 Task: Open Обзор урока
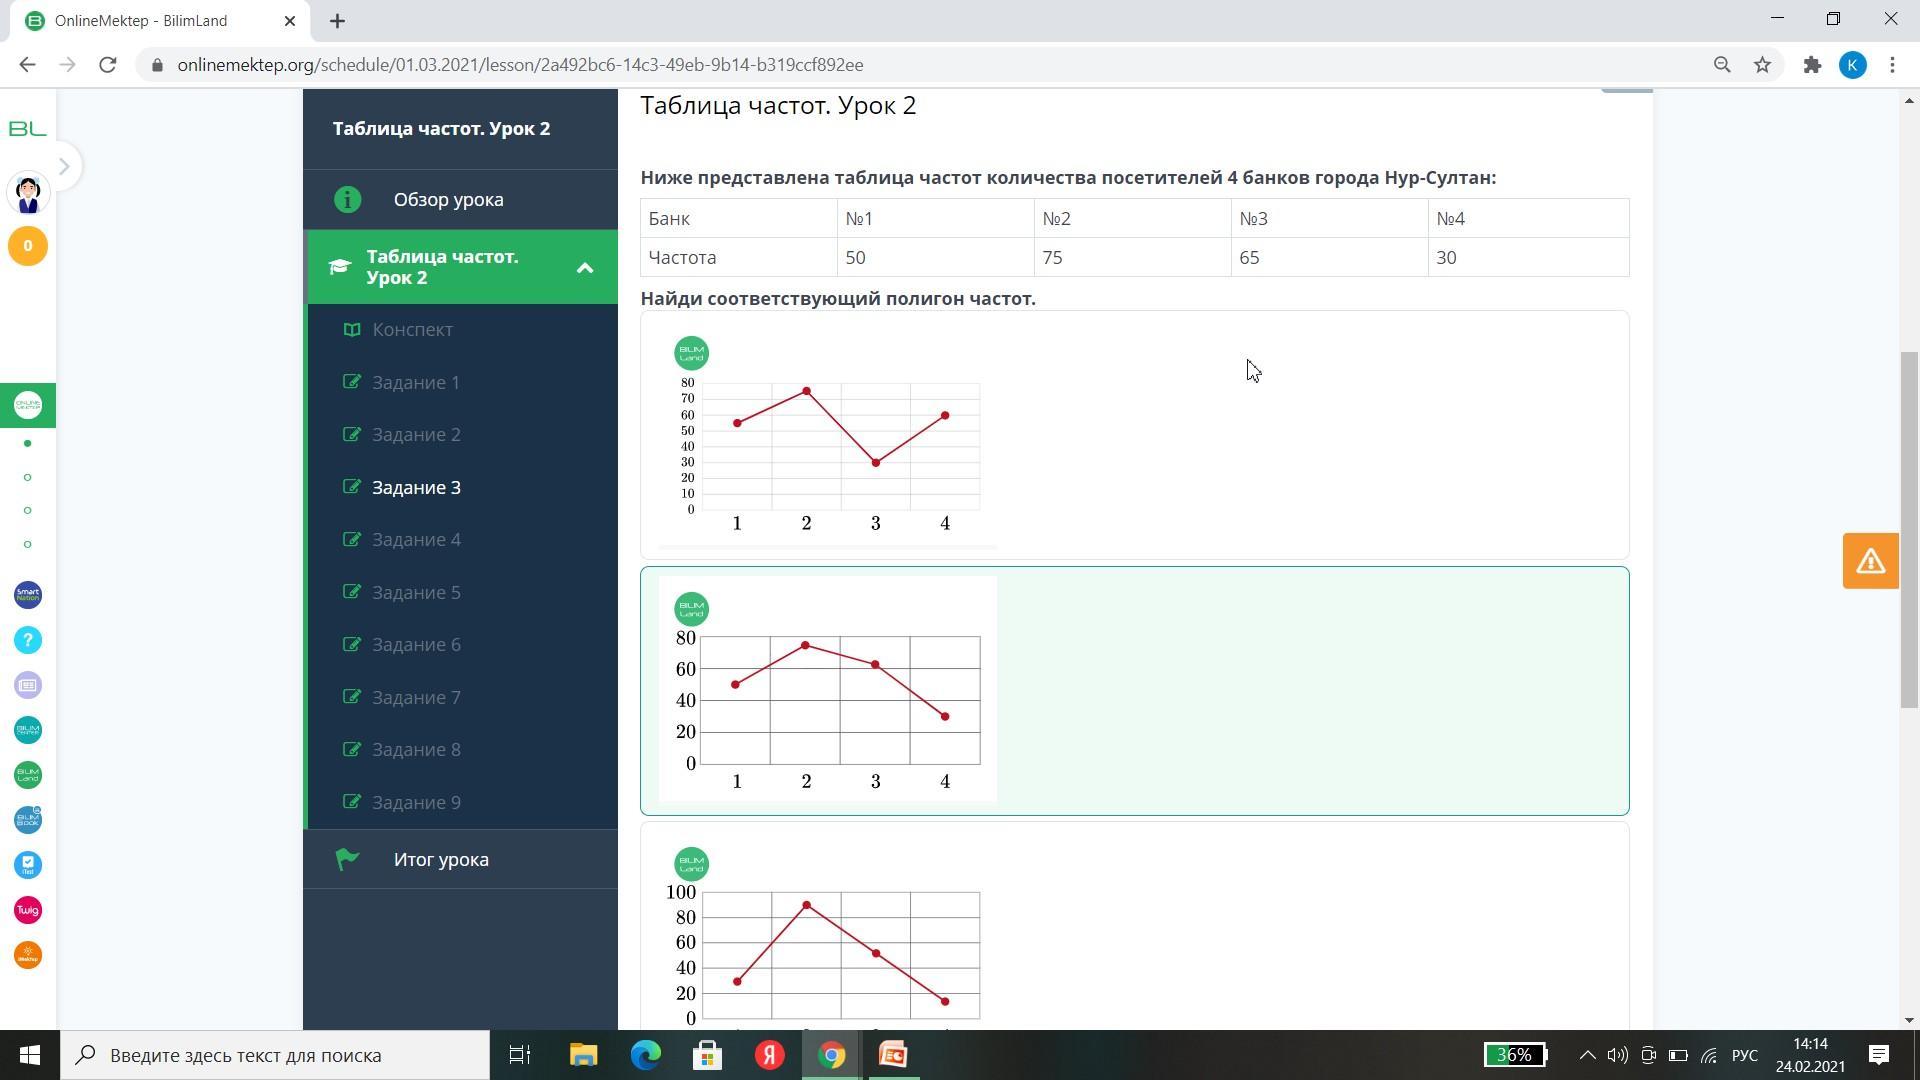[448, 200]
